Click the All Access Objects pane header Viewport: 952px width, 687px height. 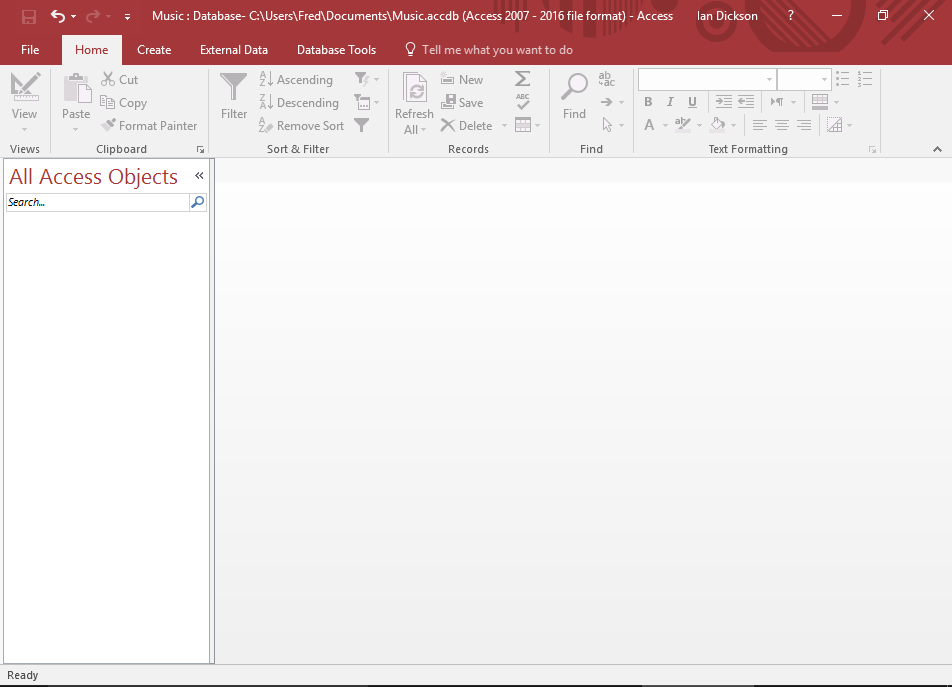94,177
